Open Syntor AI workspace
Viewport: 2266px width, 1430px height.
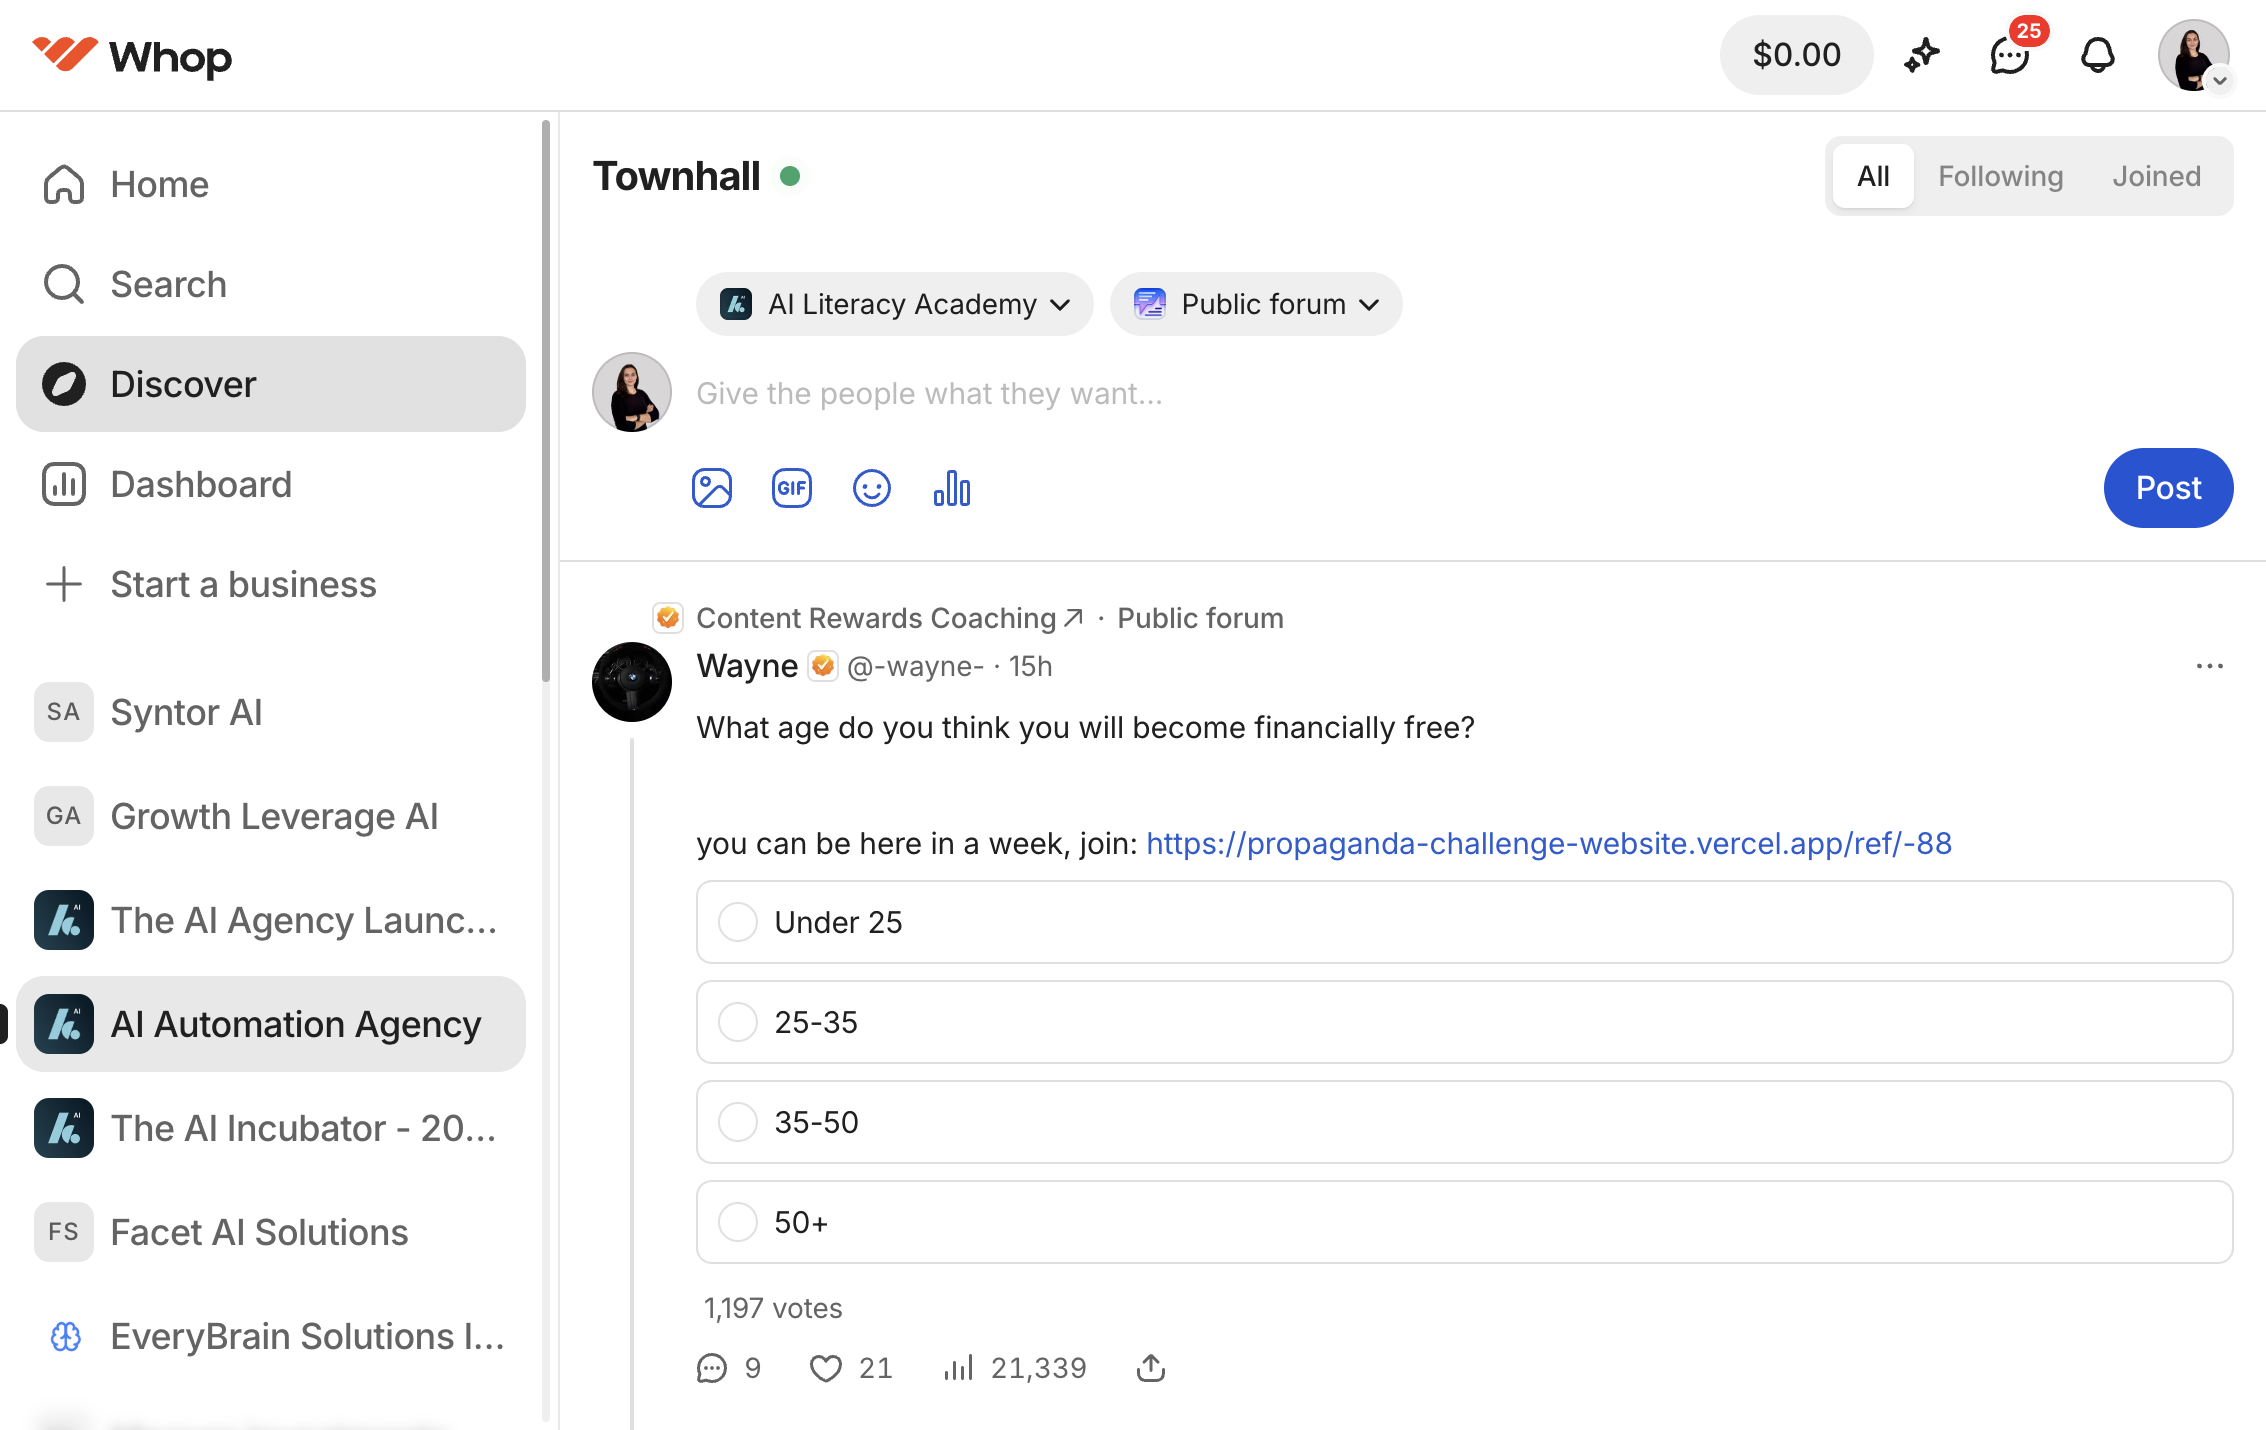271,712
